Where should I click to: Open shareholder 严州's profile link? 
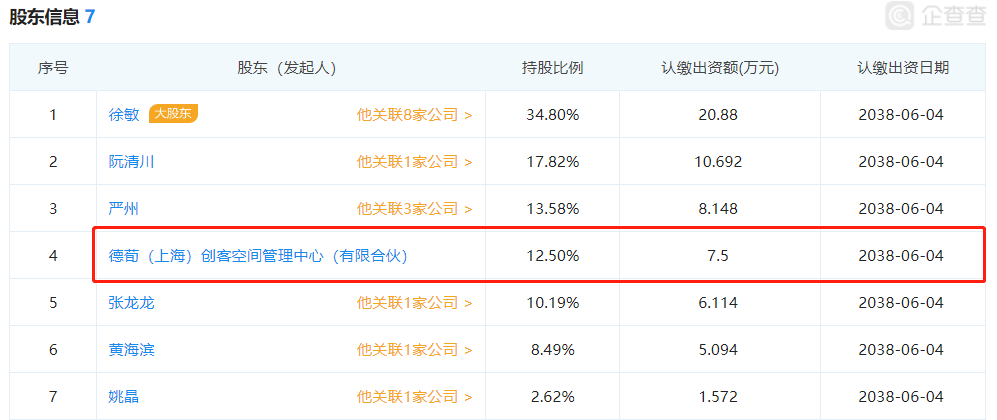coord(124,208)
